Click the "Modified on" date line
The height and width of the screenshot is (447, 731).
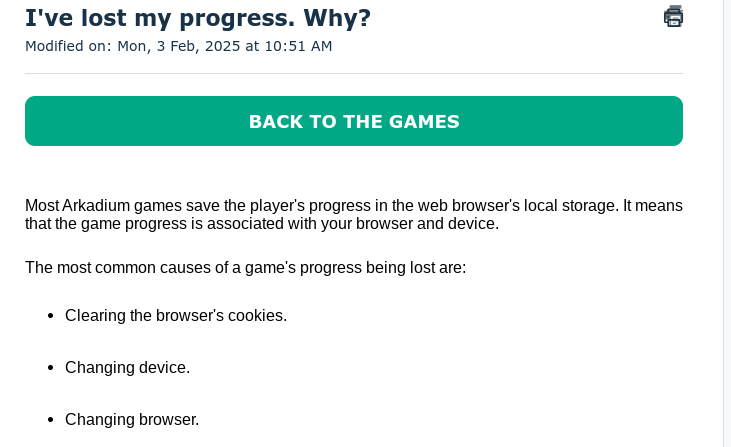point(178,46)
